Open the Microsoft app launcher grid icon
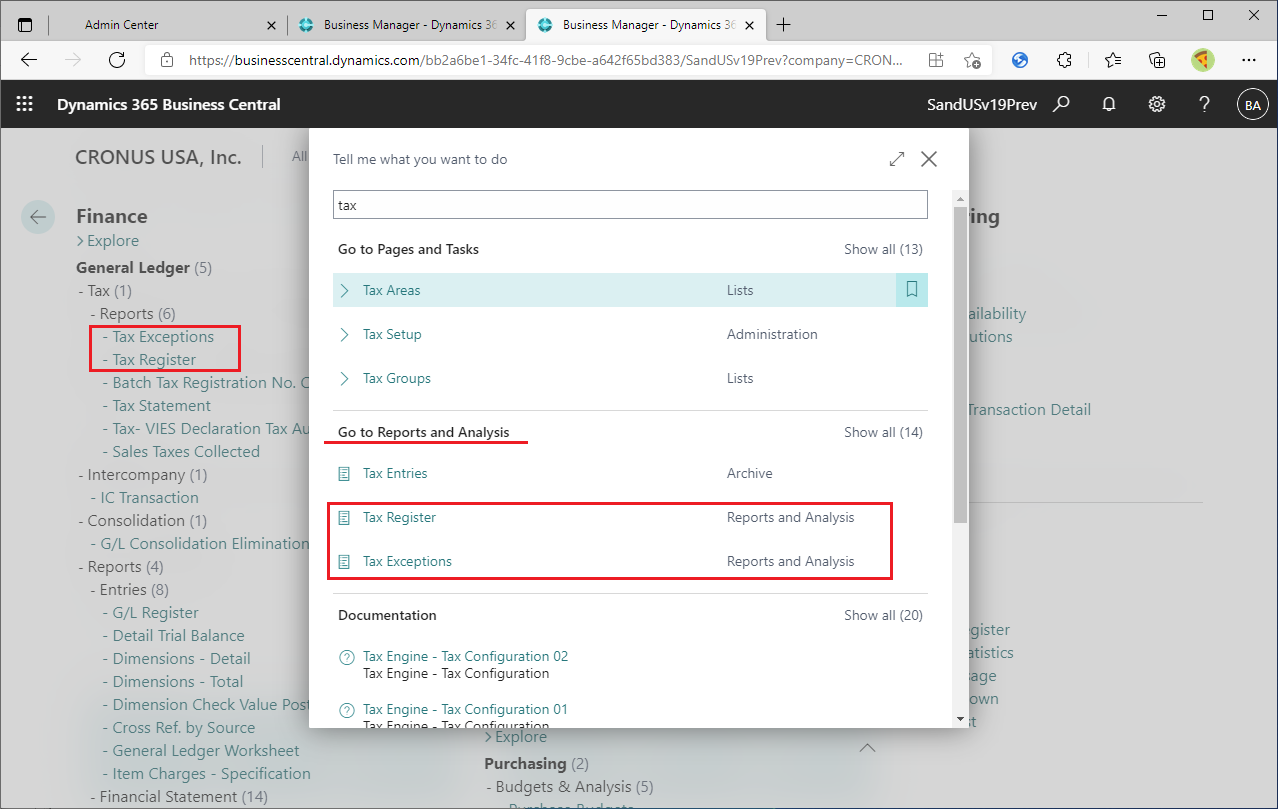The height and width of the screenshot is (809, 1278). pos(24,104)
